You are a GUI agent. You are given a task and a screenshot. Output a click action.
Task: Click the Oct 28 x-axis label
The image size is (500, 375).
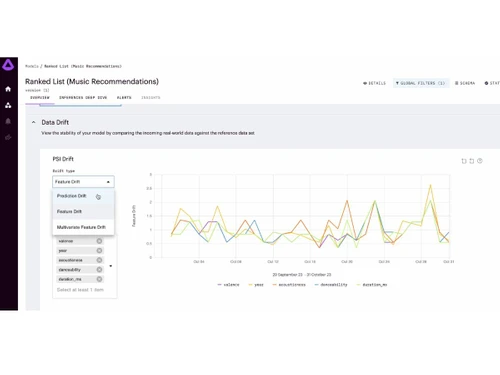click(421, 262)
